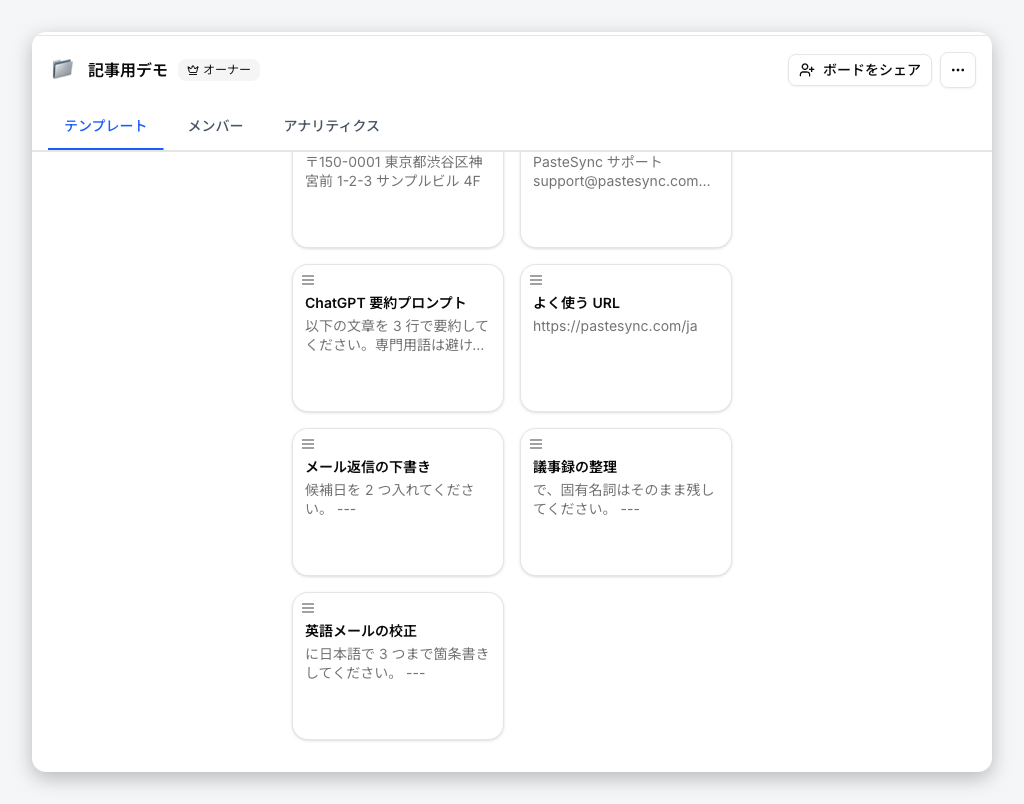Open the three-dots more options menu
The image size is (1024, 804).
coord(957,70)
